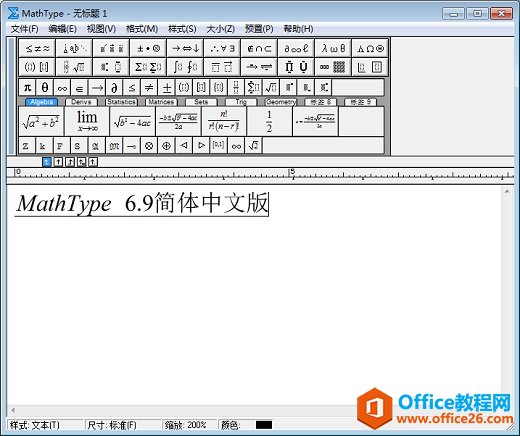The height and width of the screenshot is (436, 520).
Task: Select the fourth tab stop alignment button
Action: [x=81, y=162]
